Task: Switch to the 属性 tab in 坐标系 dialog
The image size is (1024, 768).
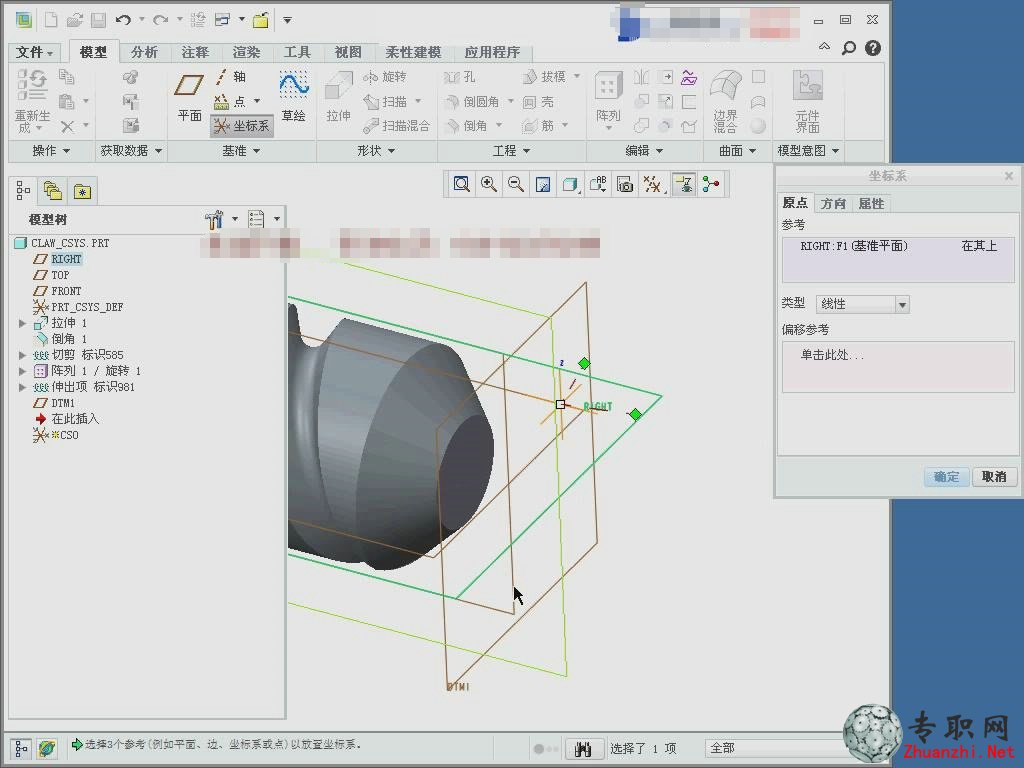Action: coord(871,204)
